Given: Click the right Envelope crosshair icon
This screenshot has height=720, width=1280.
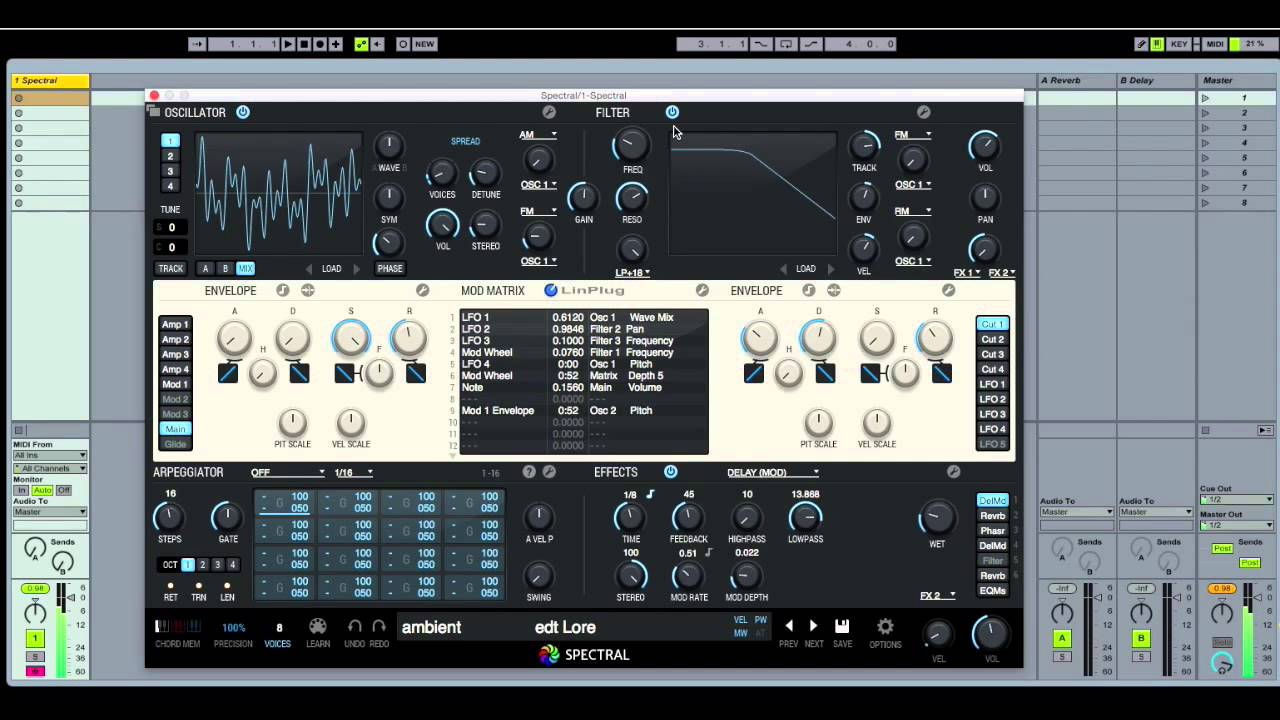Looking at the screenshot, I should pos(833,290).
